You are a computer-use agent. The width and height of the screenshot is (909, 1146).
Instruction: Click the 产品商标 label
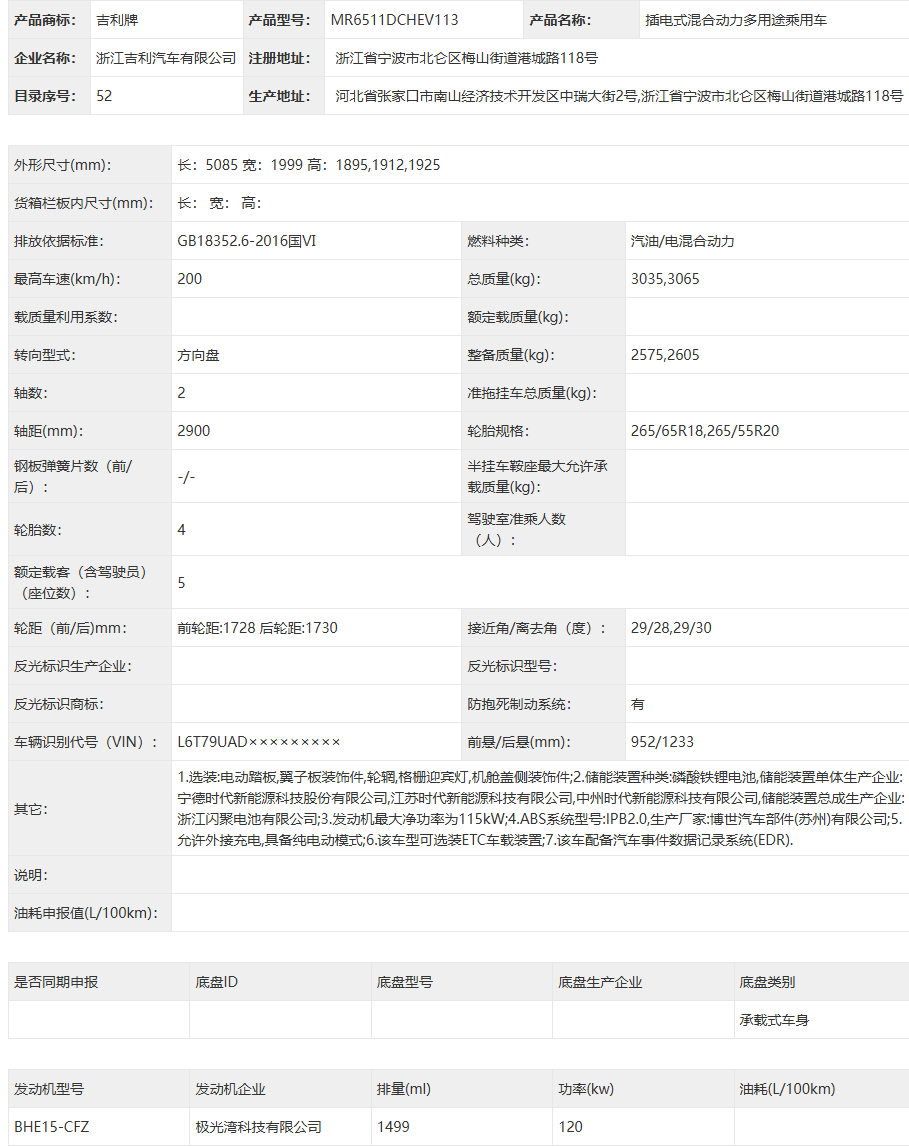tap(45, 20)
